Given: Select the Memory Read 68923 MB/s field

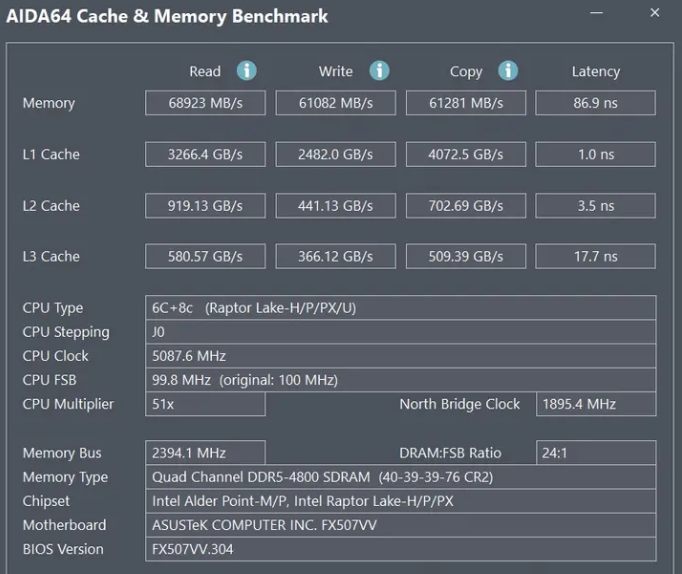Looking at the screenshot, I should pyautogui.click(x=204, y=103).
